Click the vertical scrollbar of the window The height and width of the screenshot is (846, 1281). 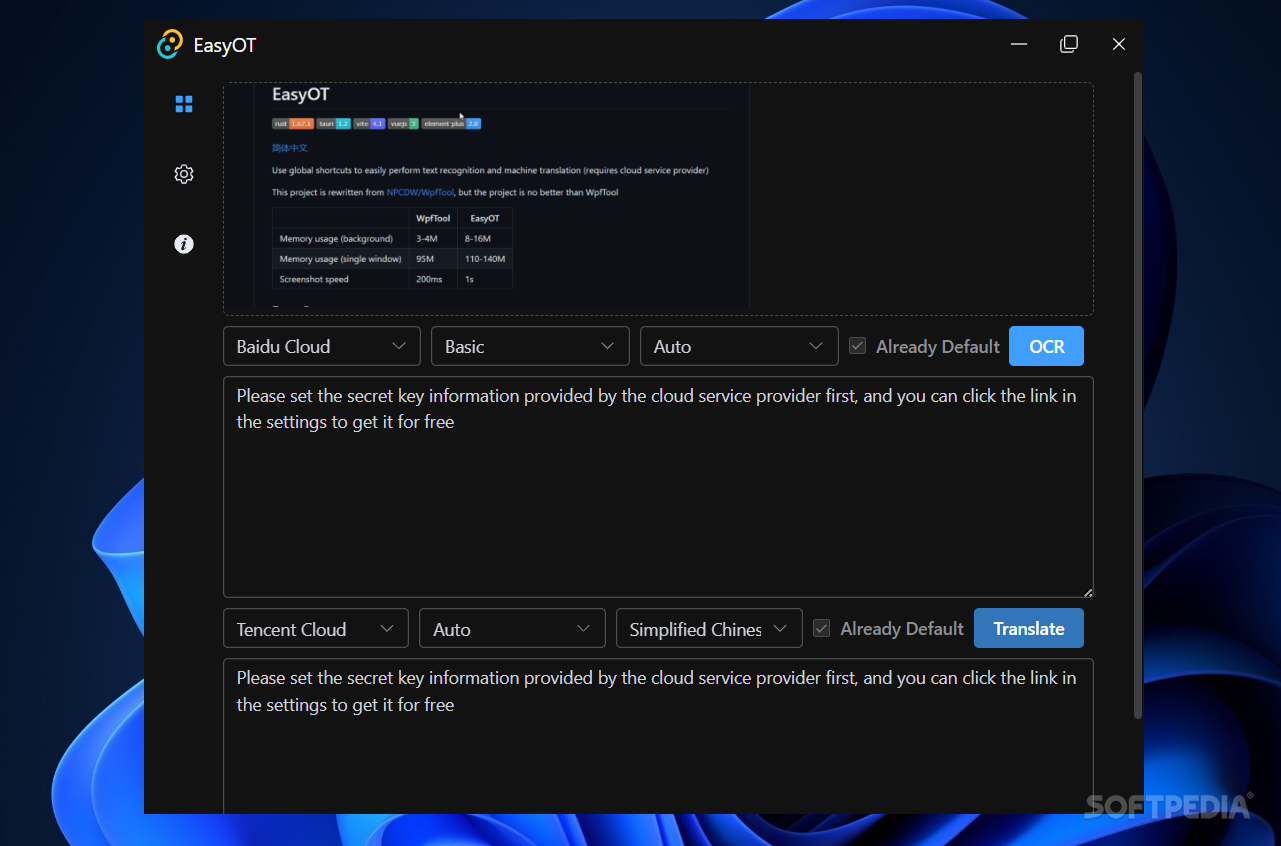1138,395
